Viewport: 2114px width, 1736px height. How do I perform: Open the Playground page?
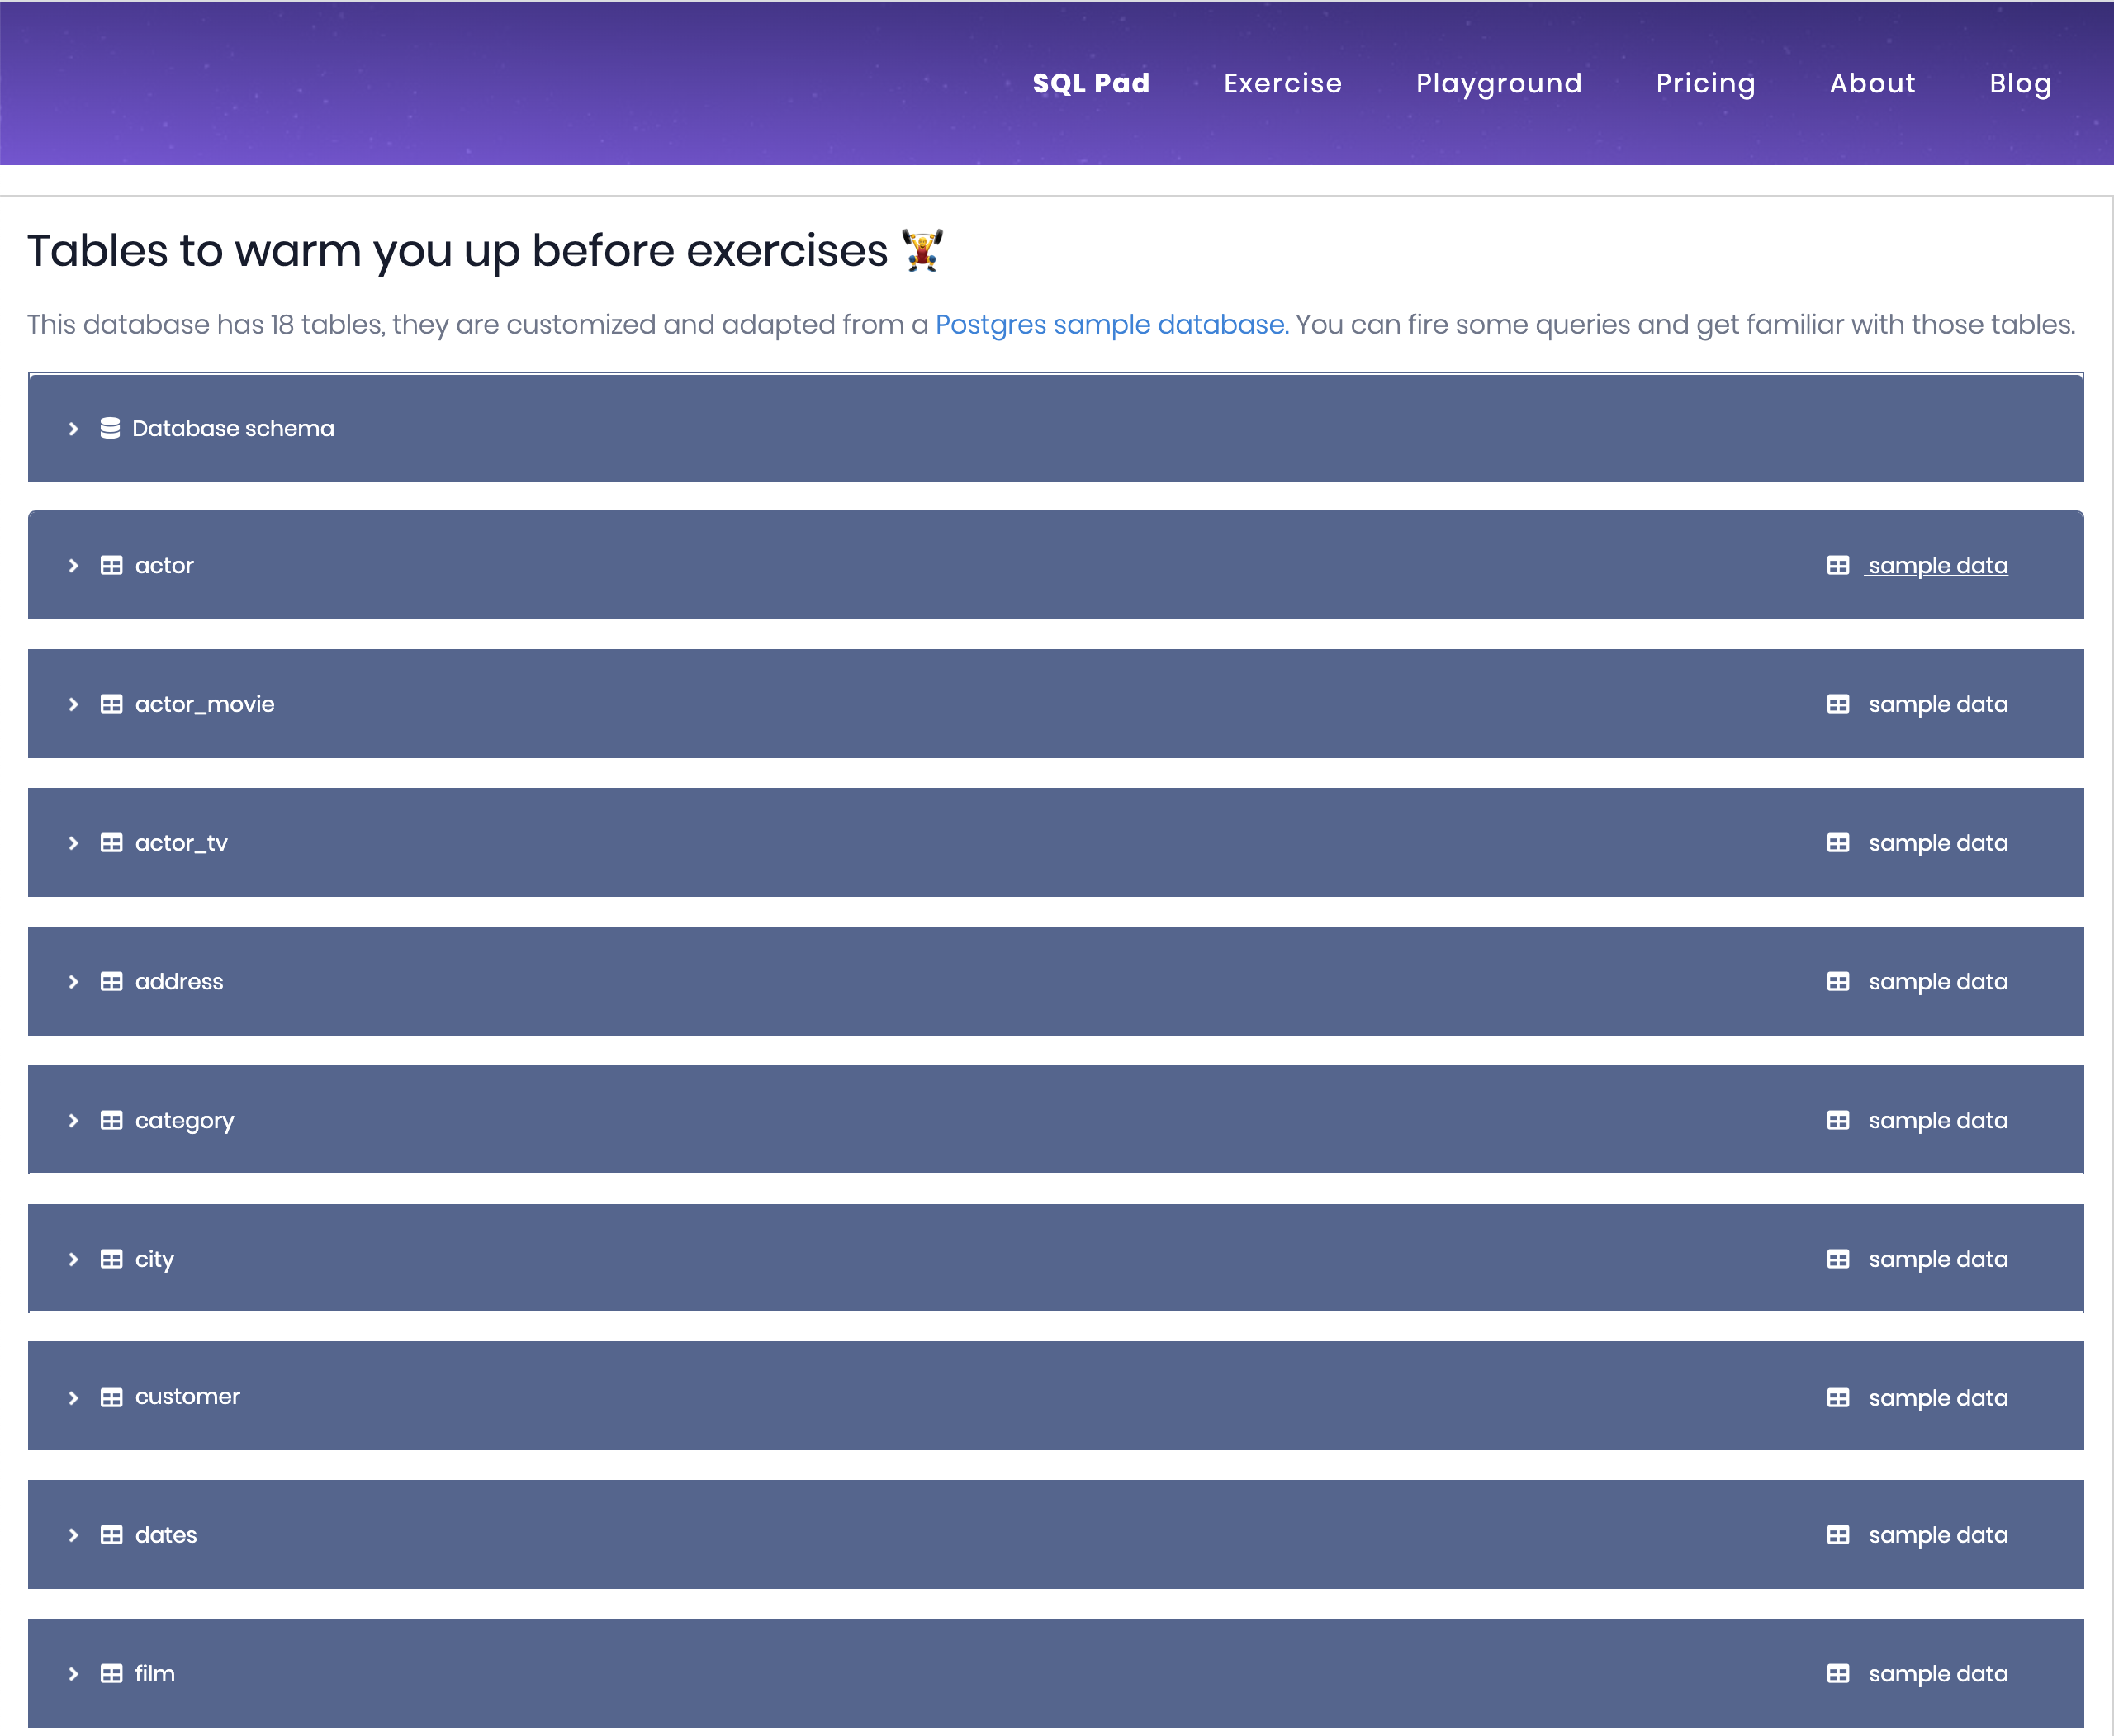pos(1498,83)
